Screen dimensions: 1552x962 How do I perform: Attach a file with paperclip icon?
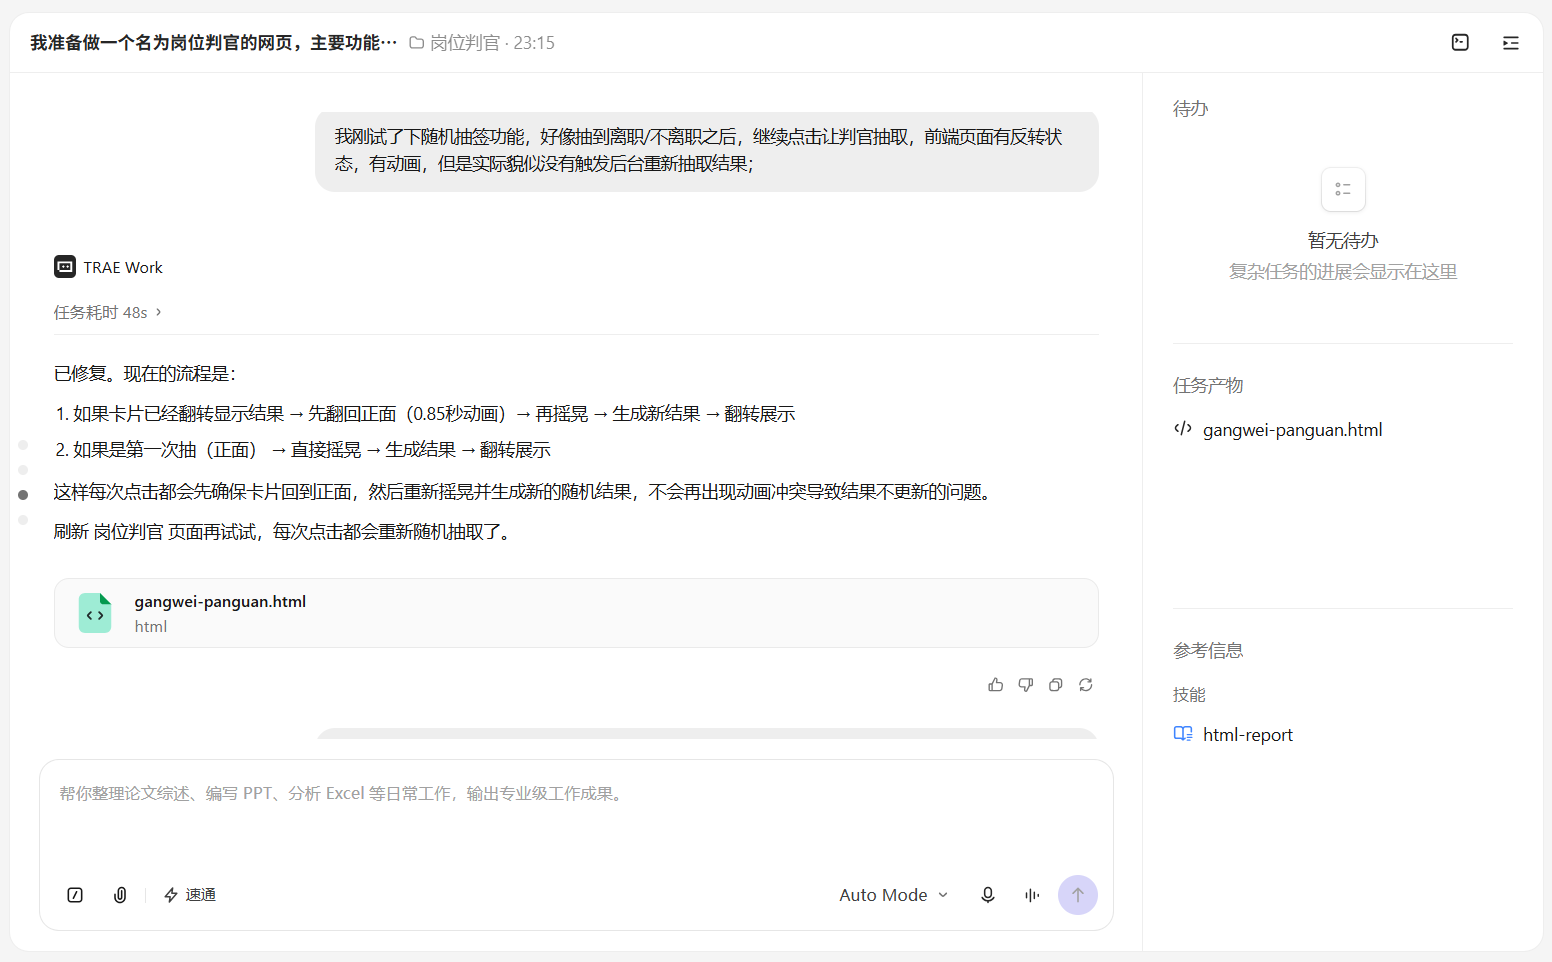click(120, 895)
